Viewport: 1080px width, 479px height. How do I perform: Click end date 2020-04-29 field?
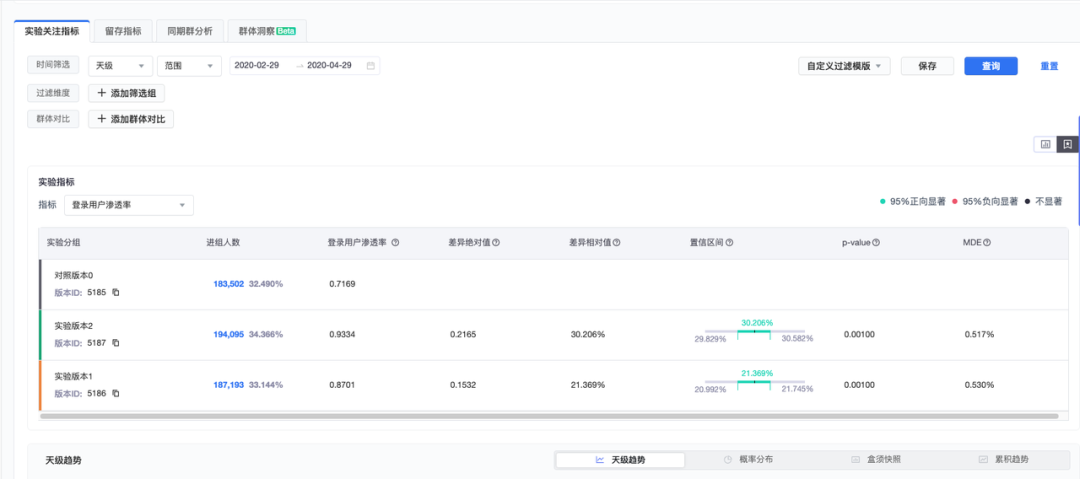[x=329, y=65]
